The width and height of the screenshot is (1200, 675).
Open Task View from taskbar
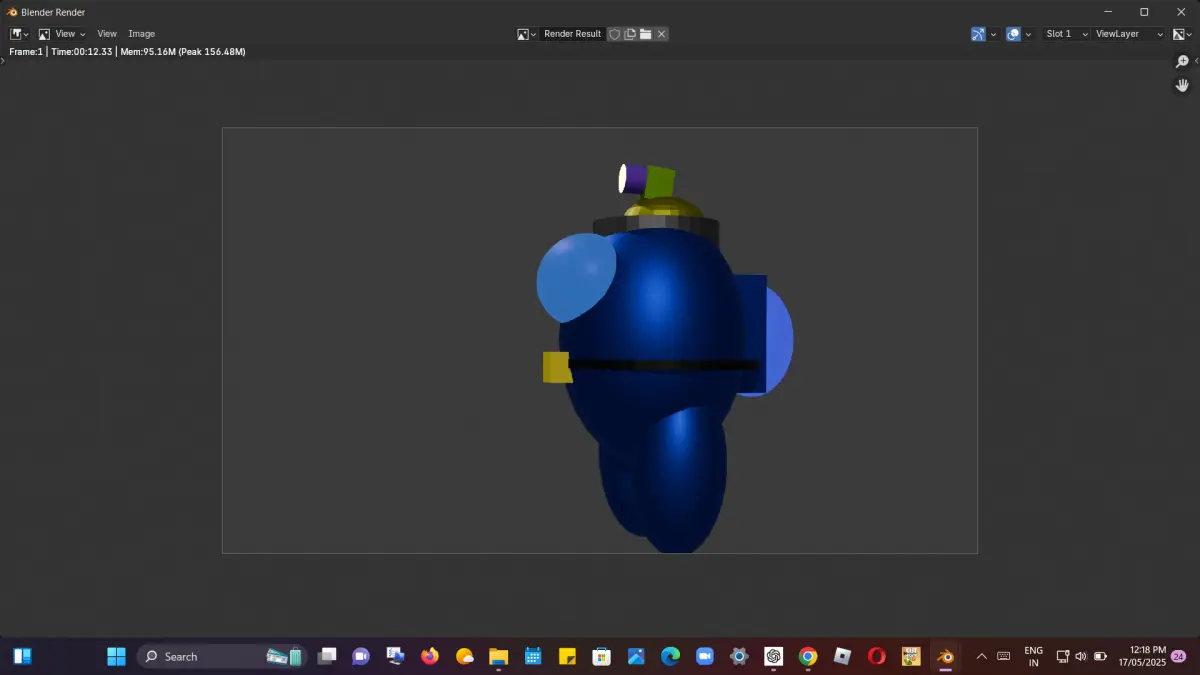click(327, 656)
